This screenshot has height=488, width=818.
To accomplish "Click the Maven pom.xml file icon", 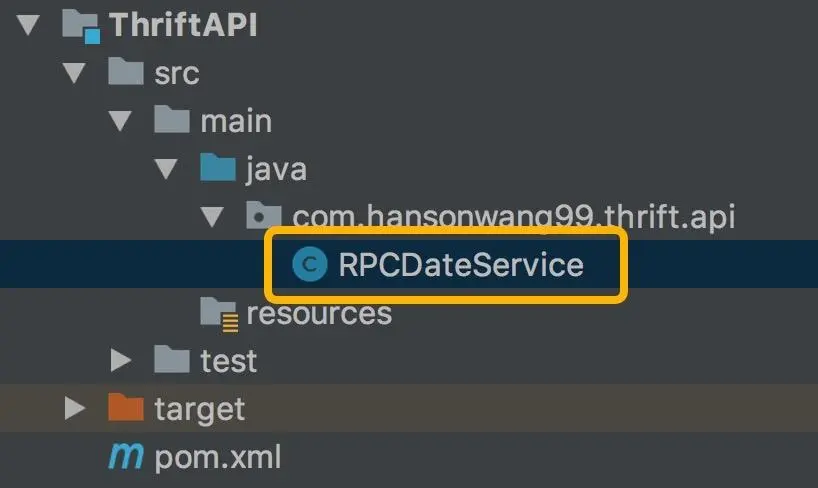I will 126,456.
